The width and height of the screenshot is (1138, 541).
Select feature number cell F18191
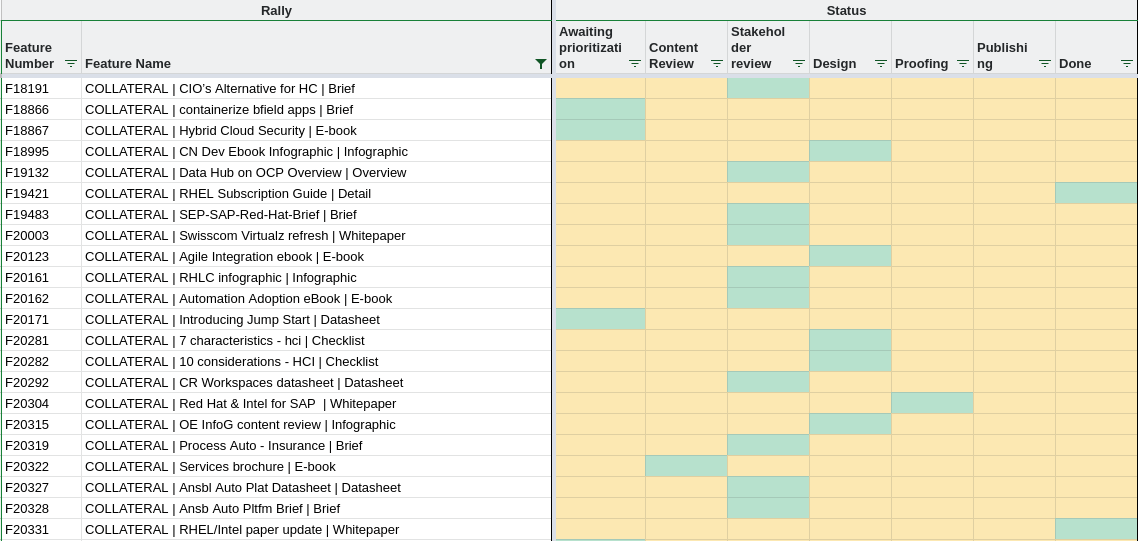(41, 88)
